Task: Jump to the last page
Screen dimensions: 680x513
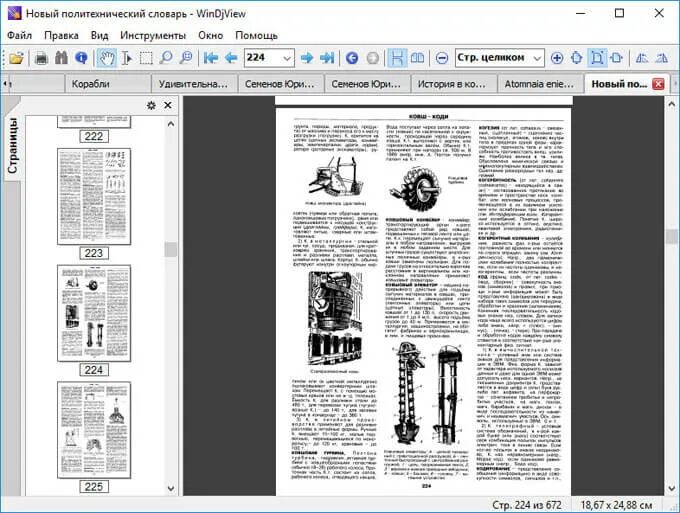Action: click(327, 58)
